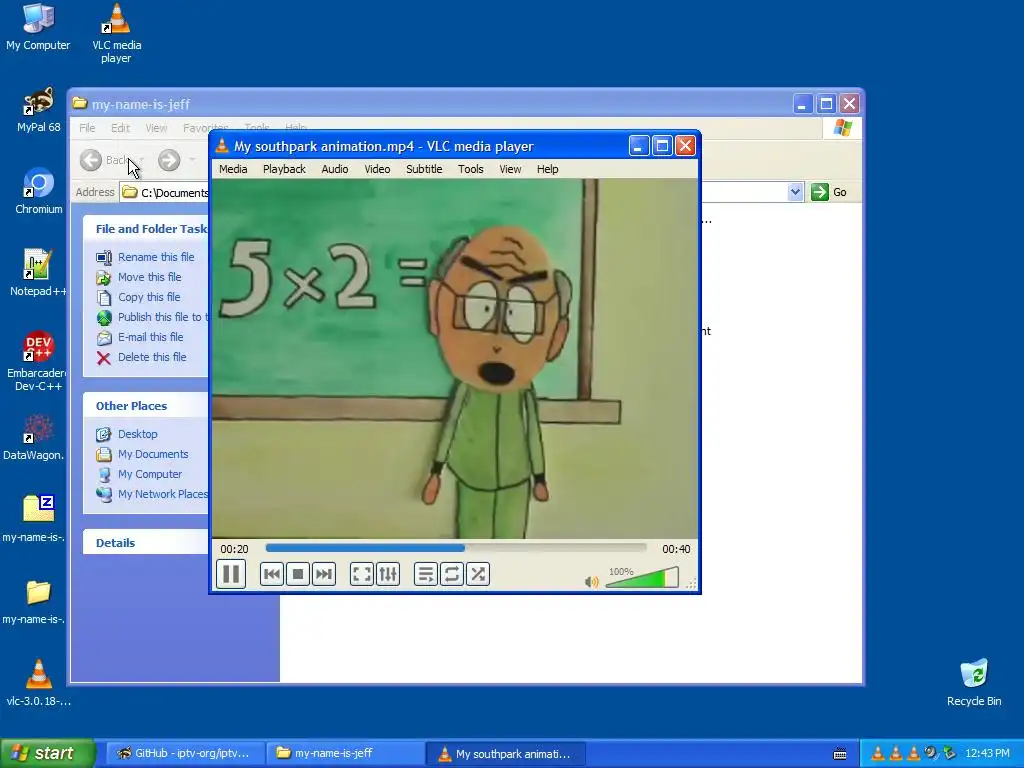The image size is (1024, 768).
Task: Click Forward arrow in Explorer
Action: 169,160
